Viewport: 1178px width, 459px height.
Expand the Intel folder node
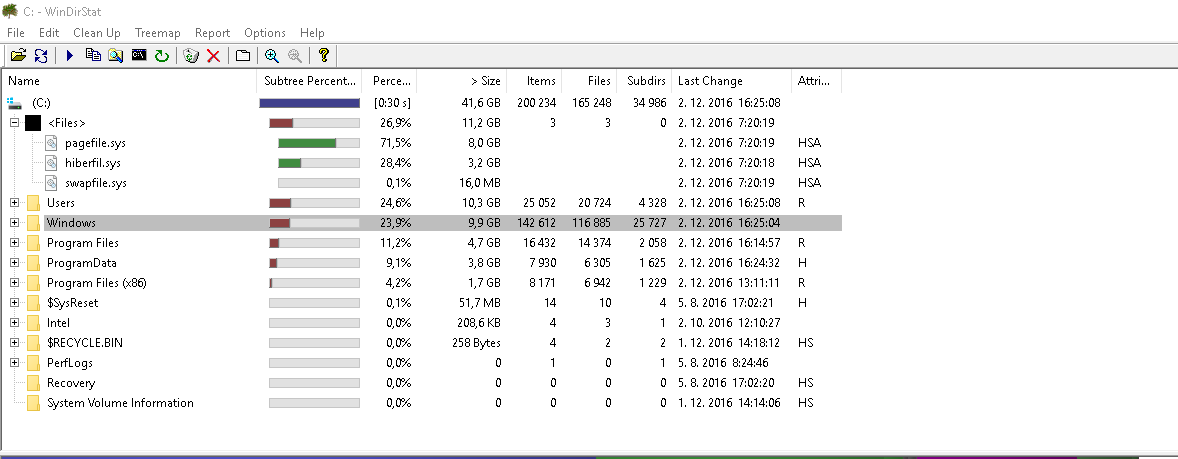(x=14, y=323)
